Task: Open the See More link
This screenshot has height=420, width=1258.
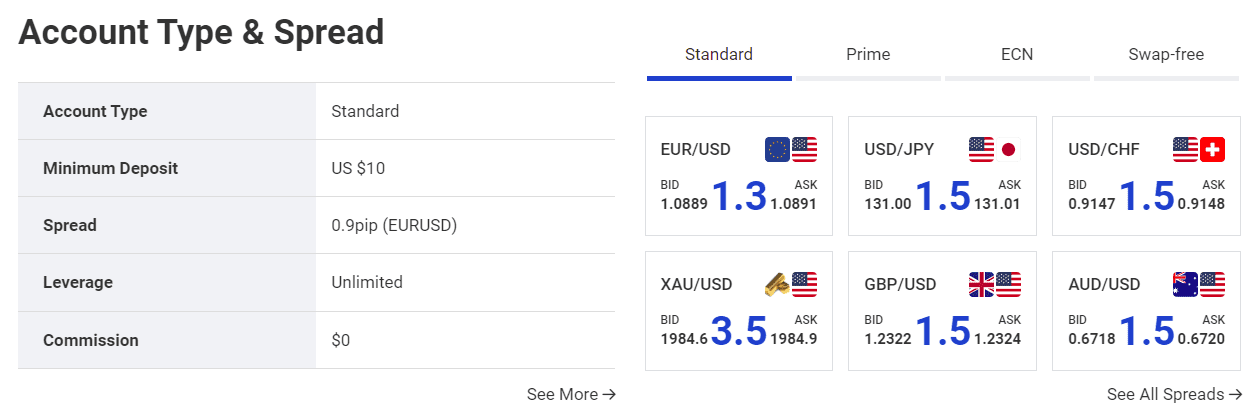Action: click(571, 394)
